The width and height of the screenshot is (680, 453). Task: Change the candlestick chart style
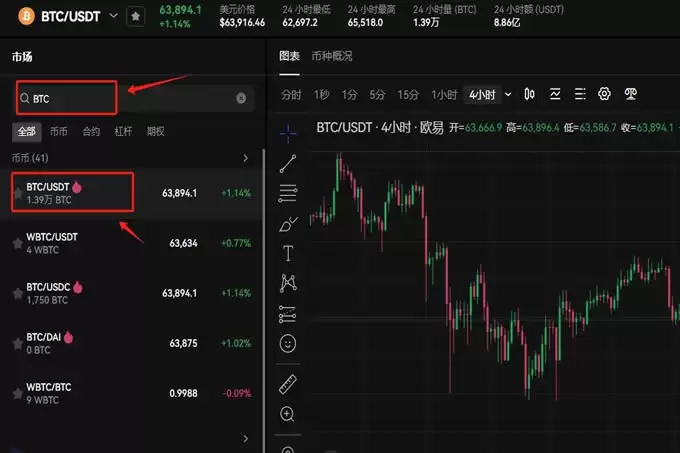529,94
